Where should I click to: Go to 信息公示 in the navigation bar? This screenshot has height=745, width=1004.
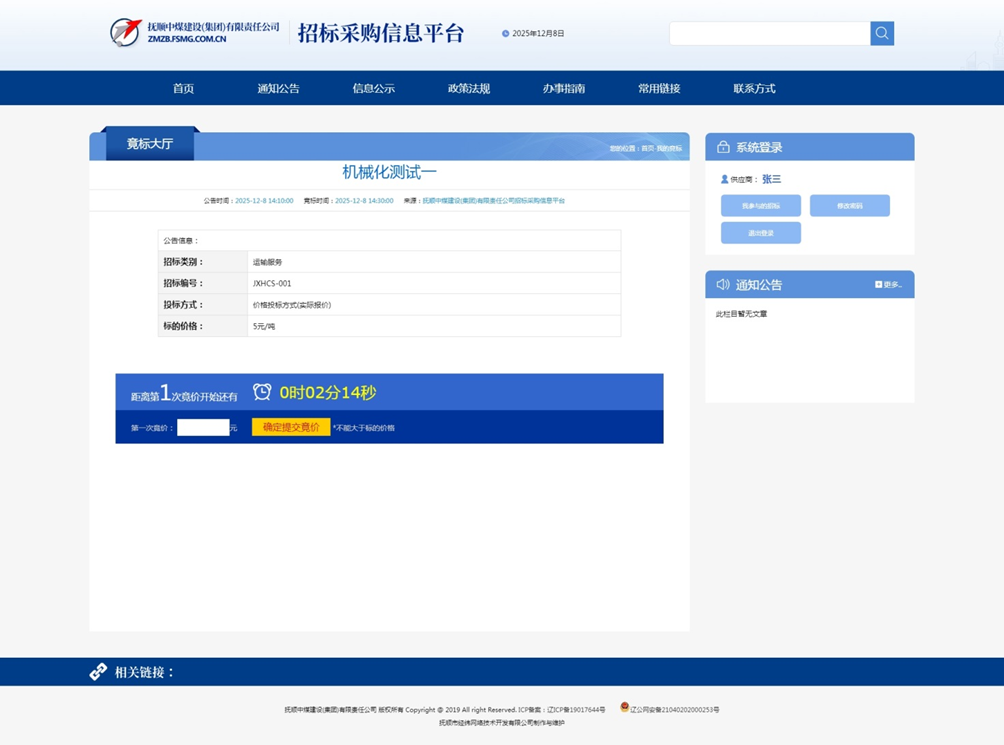pos(374,88)
